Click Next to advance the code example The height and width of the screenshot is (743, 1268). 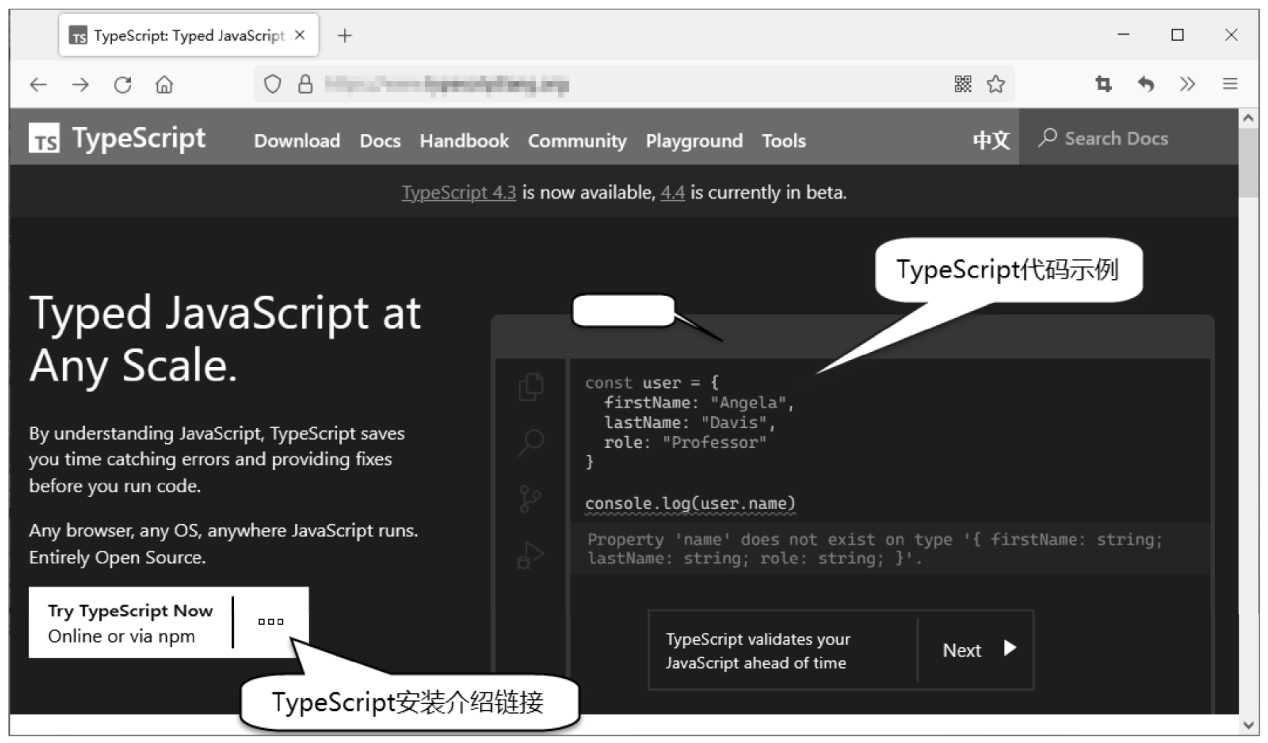pyautogui.click(x=978, y=650)
